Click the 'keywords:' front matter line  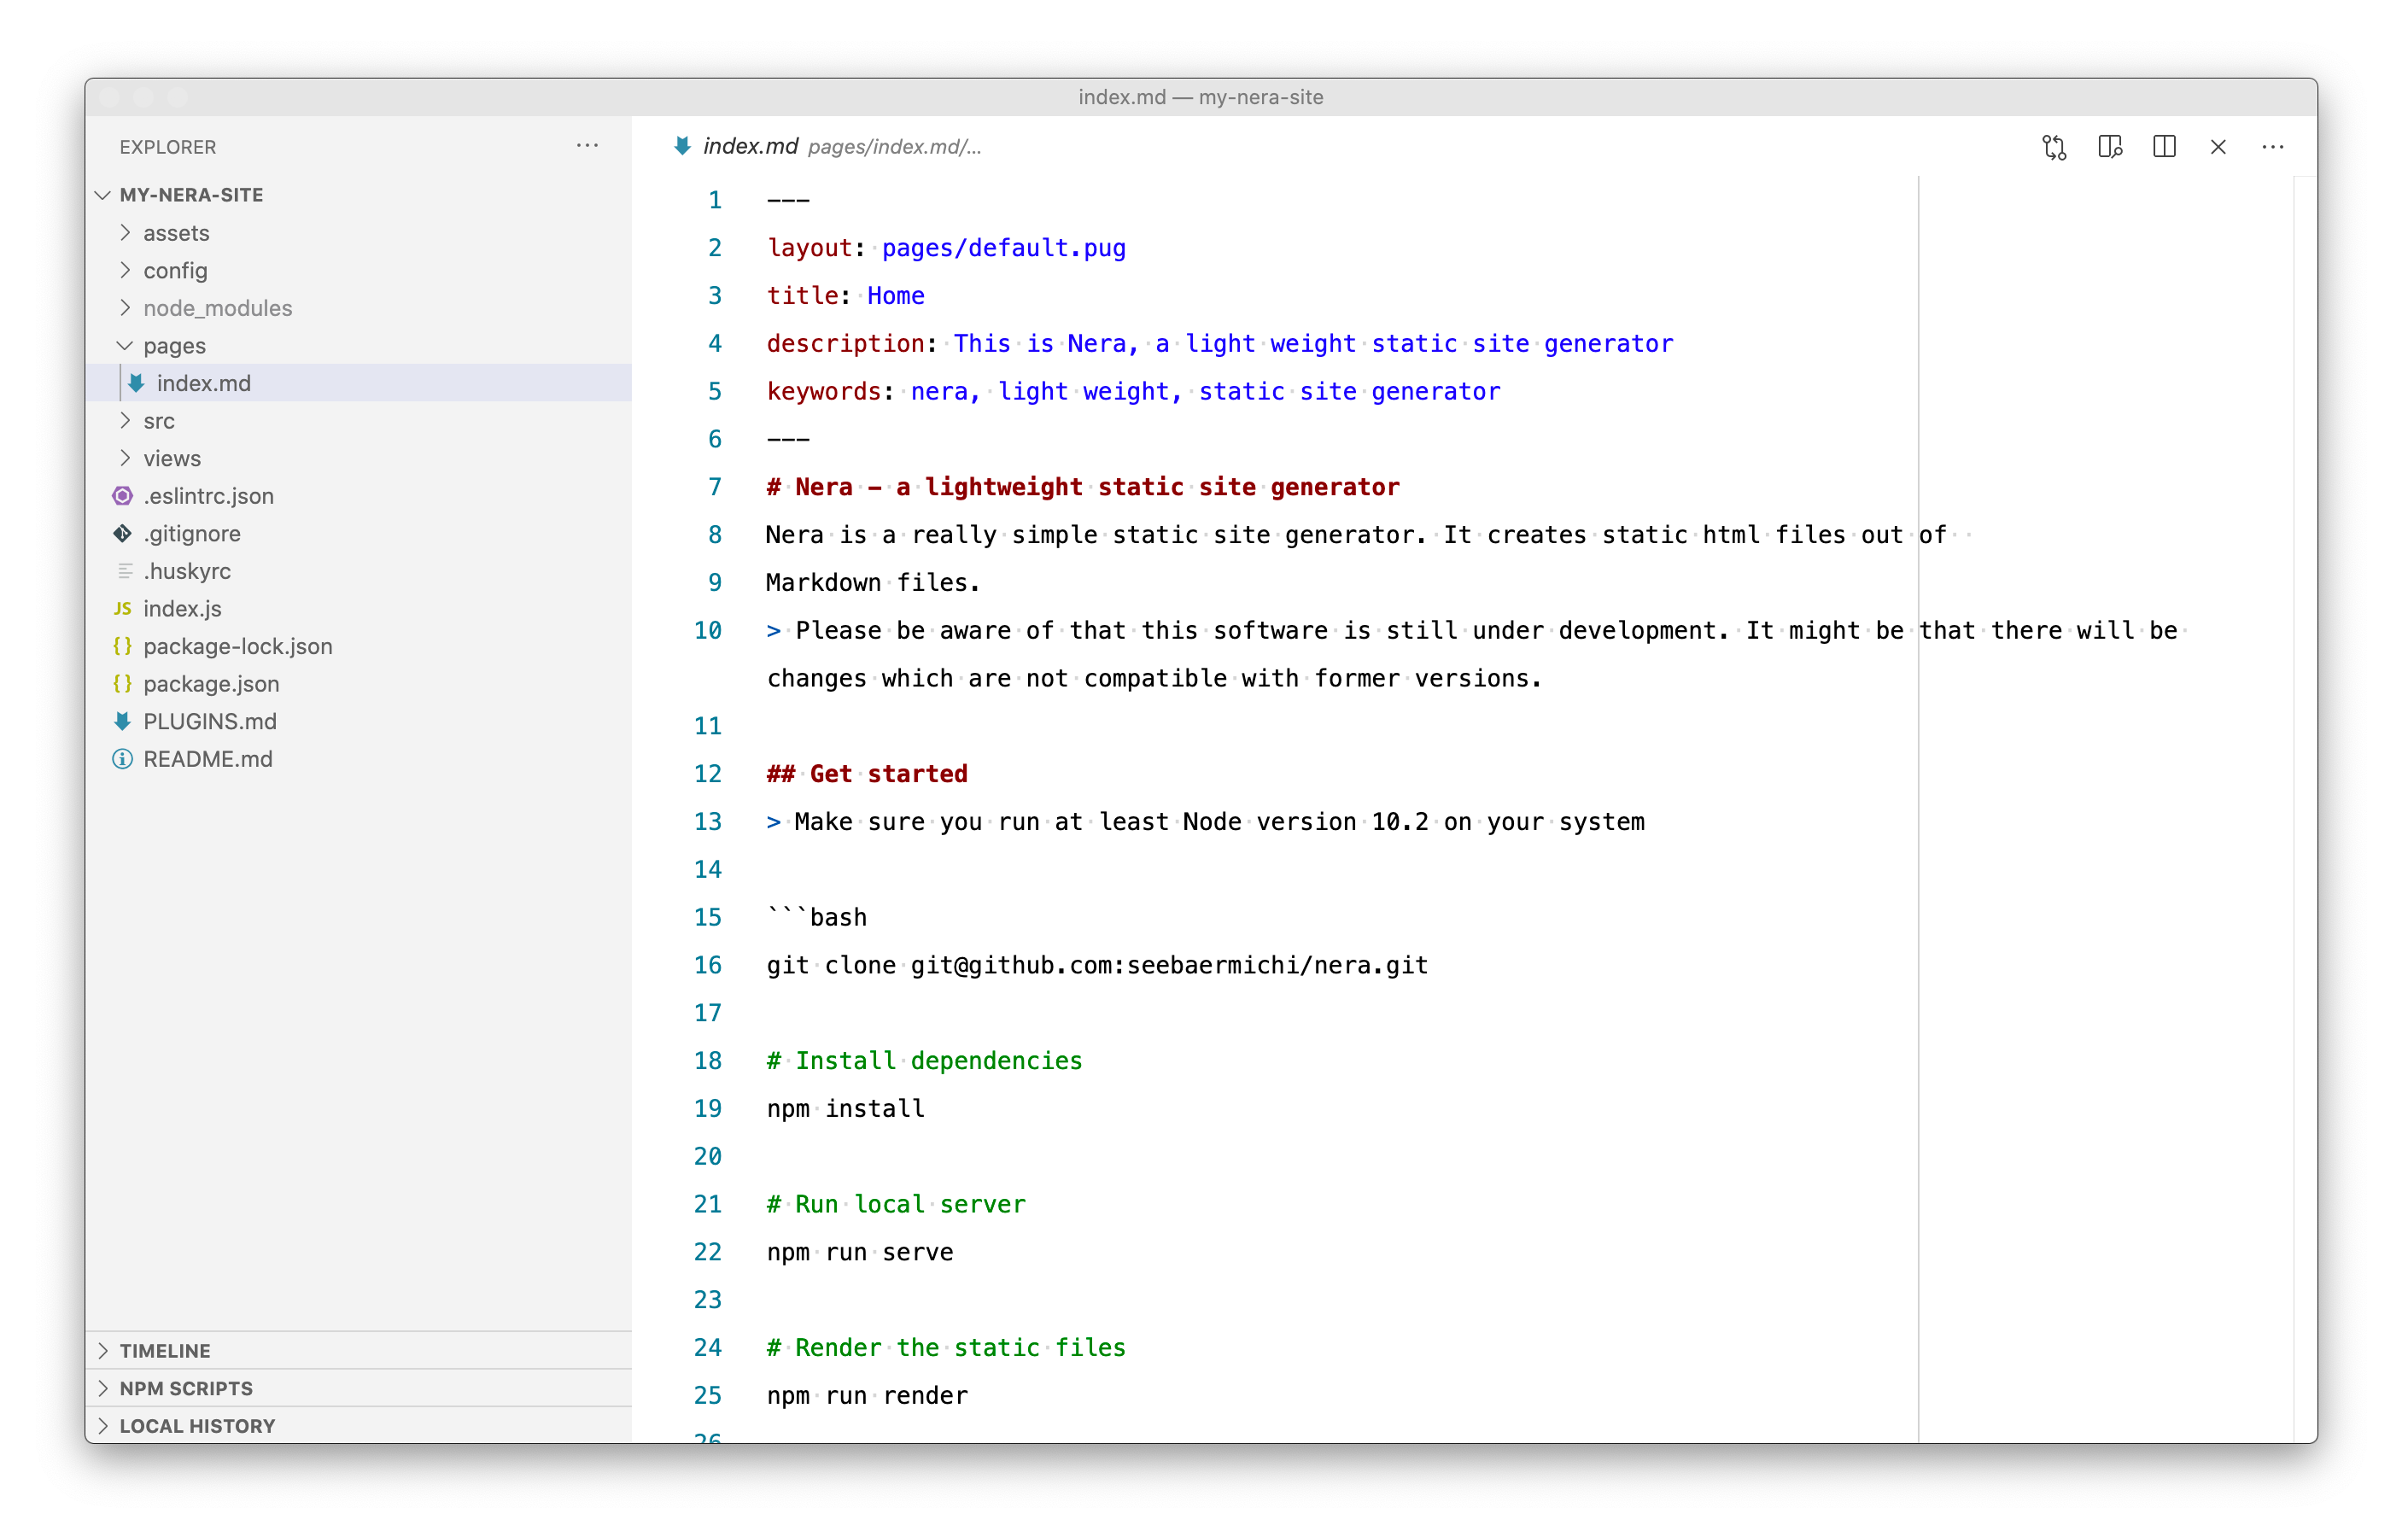[1133, 391]
